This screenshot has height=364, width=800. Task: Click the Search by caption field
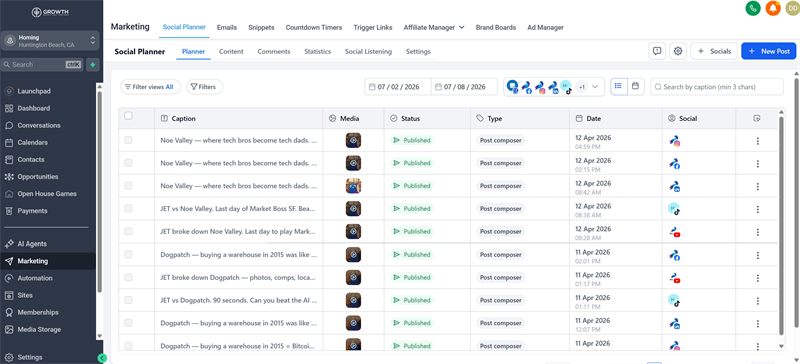717,87
